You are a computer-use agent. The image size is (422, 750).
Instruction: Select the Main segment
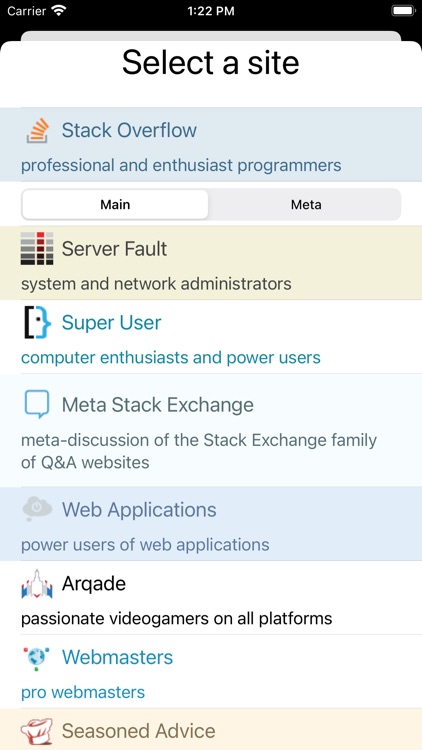[x=115, y=205]
